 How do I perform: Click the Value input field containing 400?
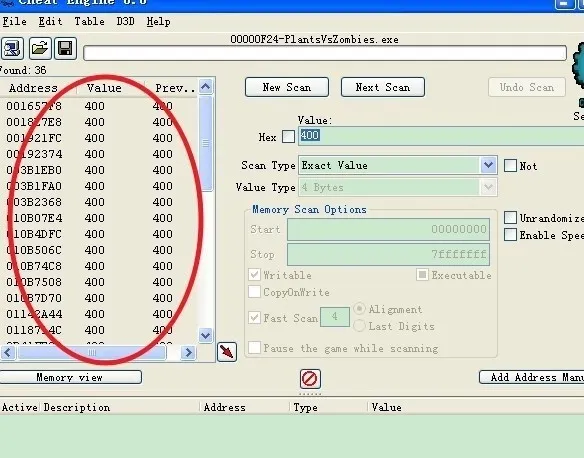pyautogui.click(x=441, y=136)
